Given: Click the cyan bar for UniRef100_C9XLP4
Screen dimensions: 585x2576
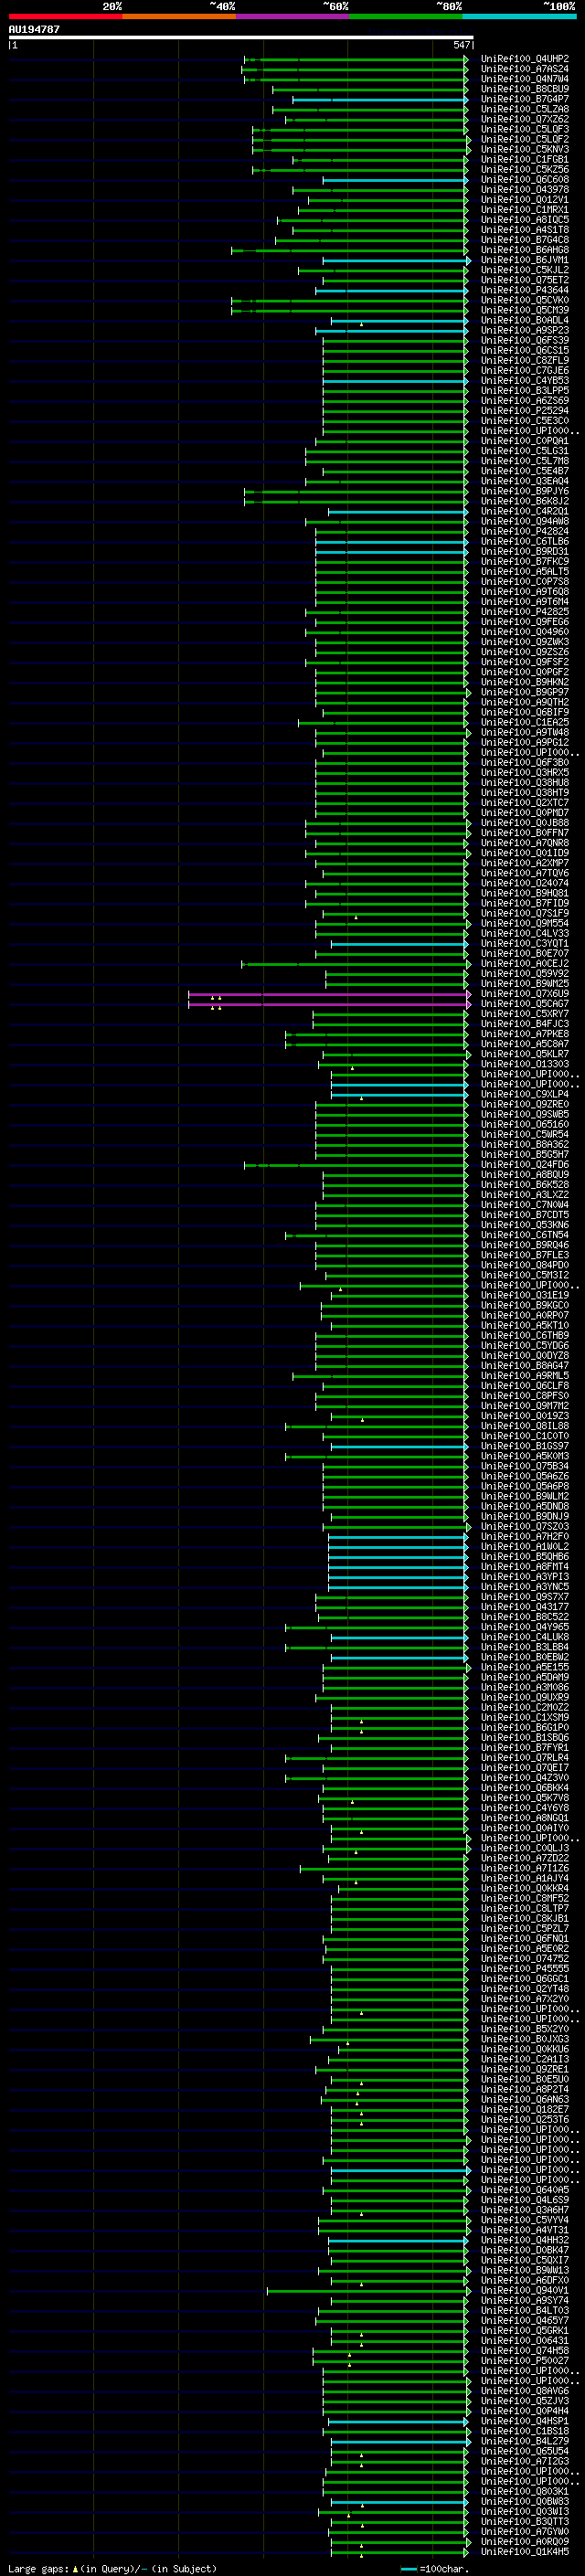Looking at the screenshot, I should tap(399, 1095).
